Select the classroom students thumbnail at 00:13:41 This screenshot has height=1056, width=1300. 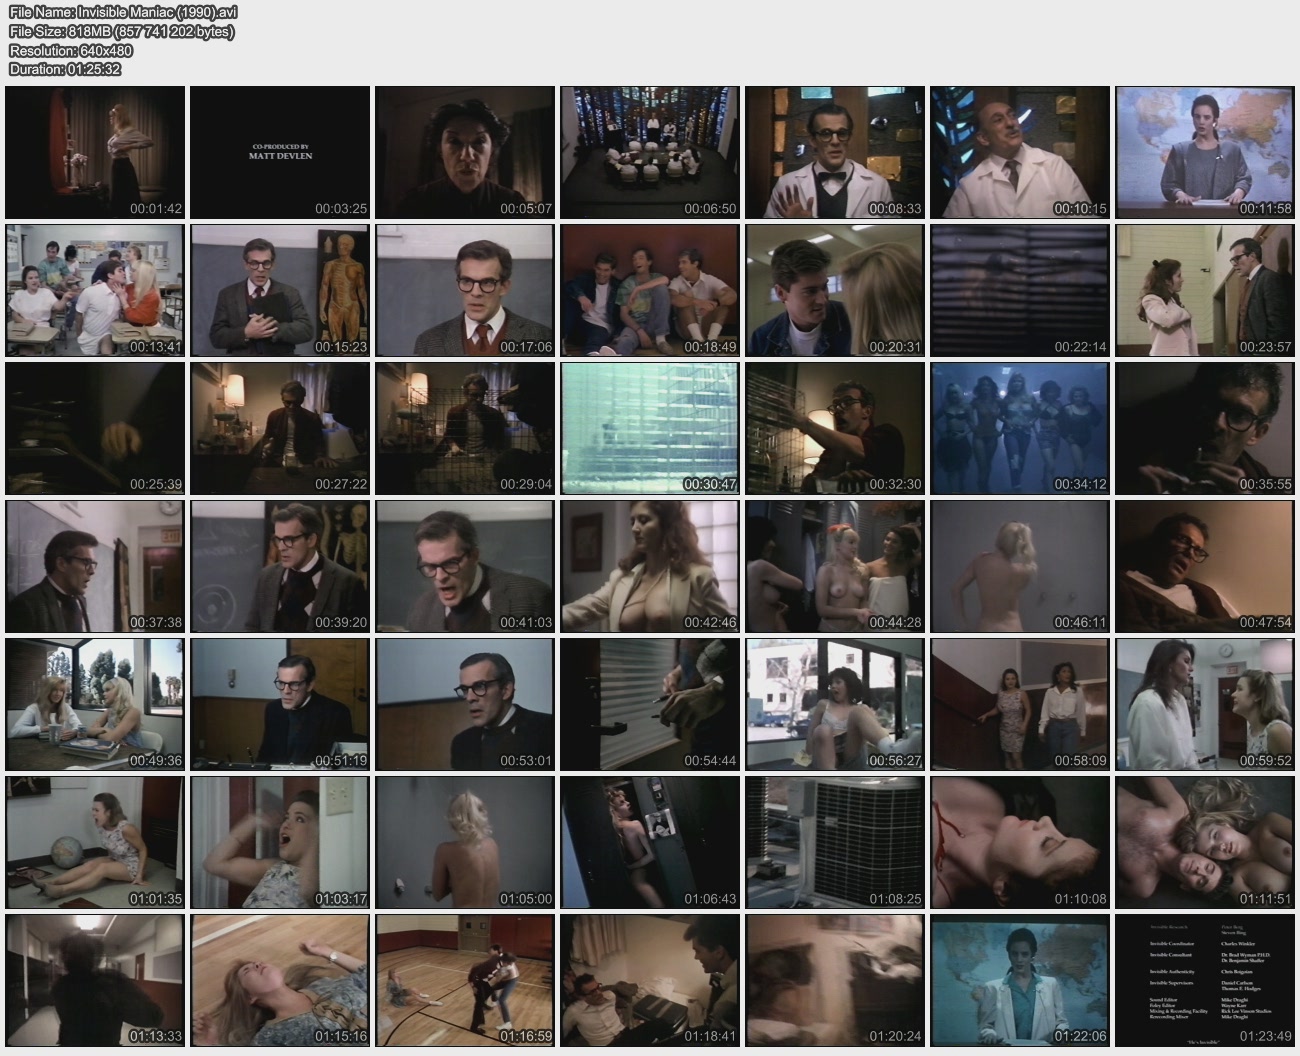click(x=95, y=290)
